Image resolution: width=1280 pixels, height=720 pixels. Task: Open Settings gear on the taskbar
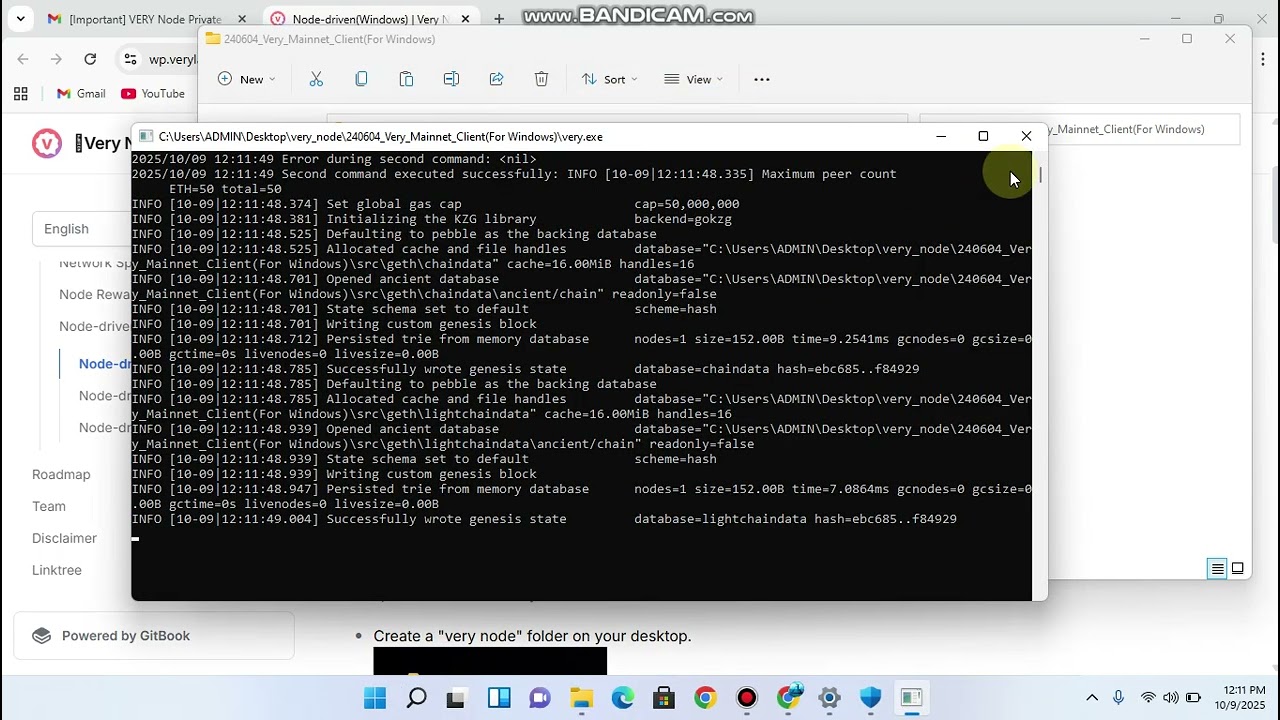(x=829, y=698)
